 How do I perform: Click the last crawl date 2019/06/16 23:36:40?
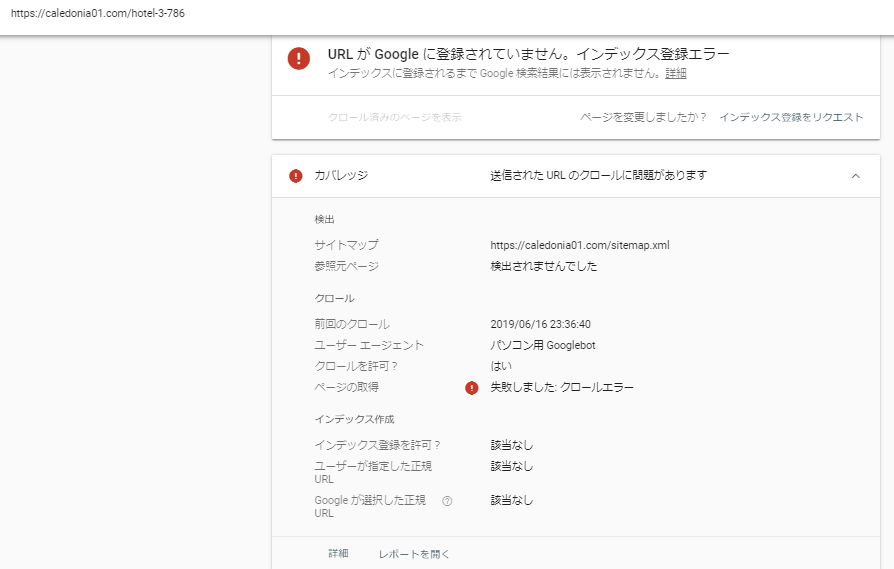[x=541, y=324]
